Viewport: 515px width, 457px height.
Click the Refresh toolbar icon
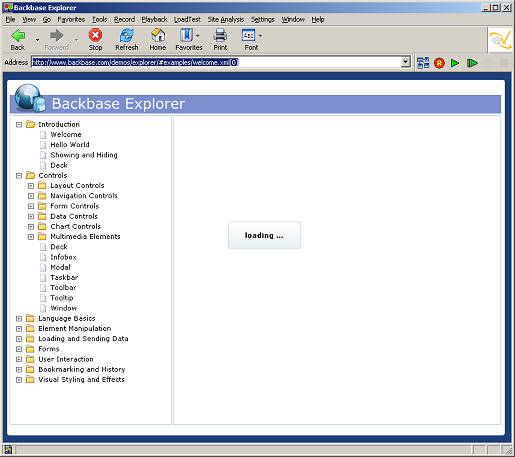tap(127, 35)
